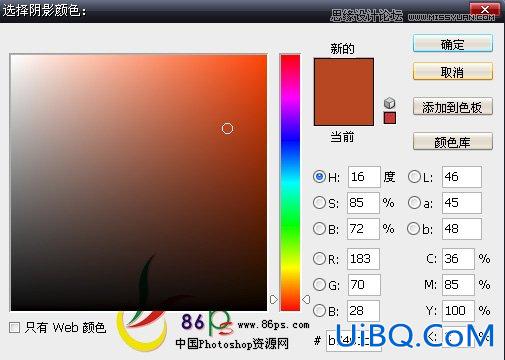Click the 新的 label above swatch
Viewport: 505px width, 360px height.
(x=342, y=49)
